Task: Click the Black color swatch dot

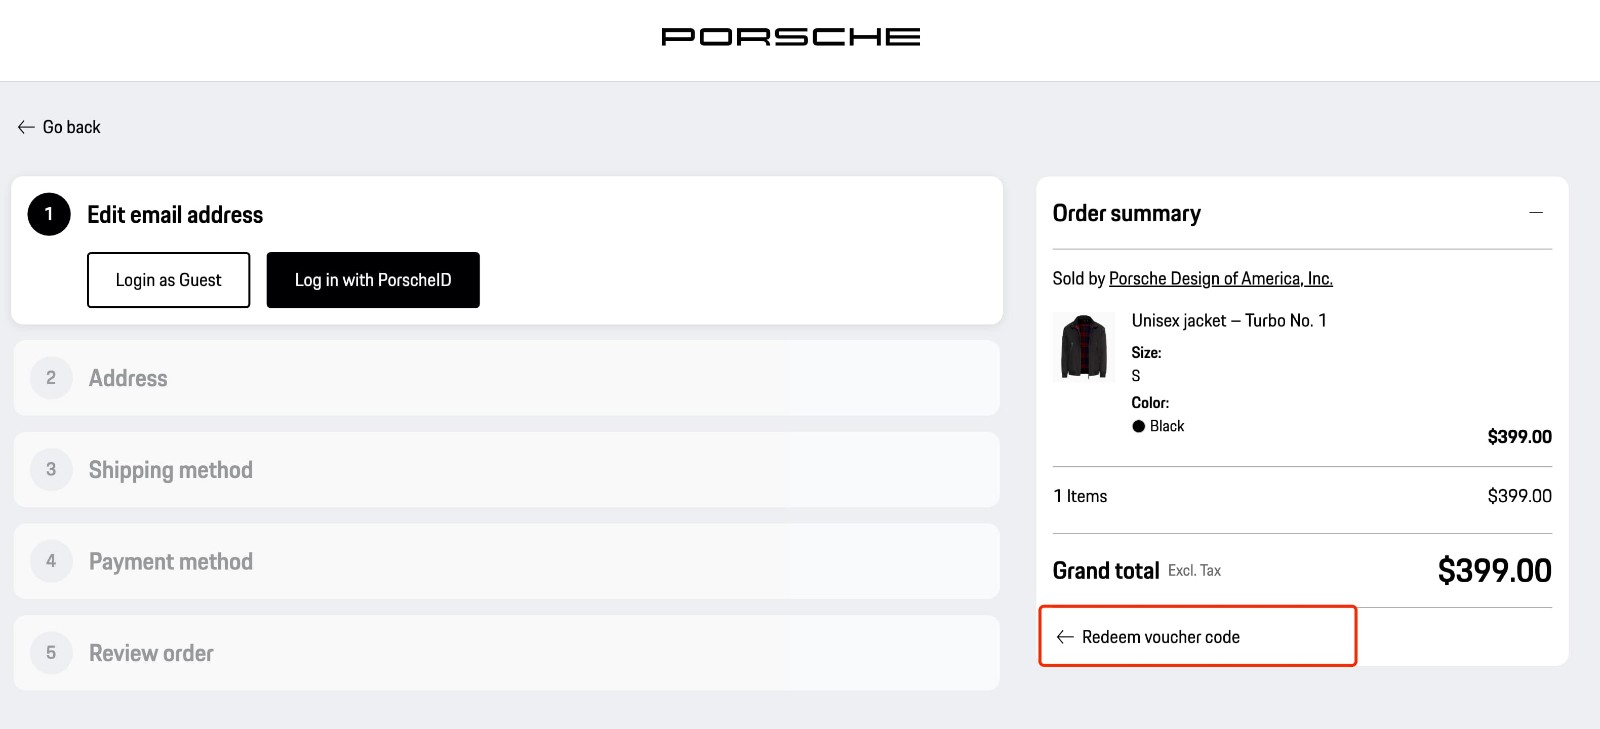Action: (x=1138, y=425)
